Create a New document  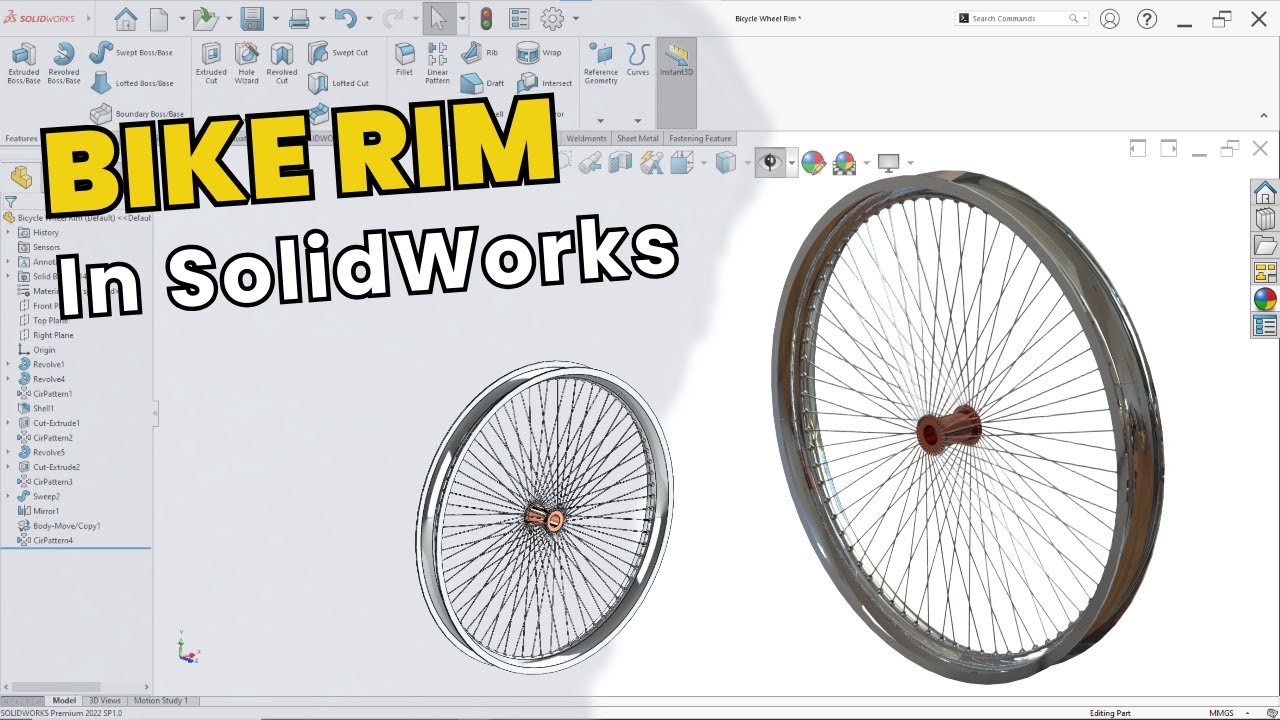coord(159,18)
